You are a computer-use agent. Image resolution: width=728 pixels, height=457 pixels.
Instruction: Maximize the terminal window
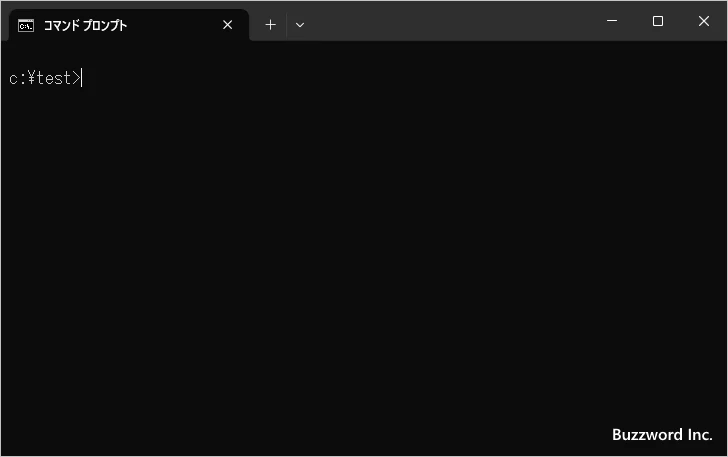(658, 21)
